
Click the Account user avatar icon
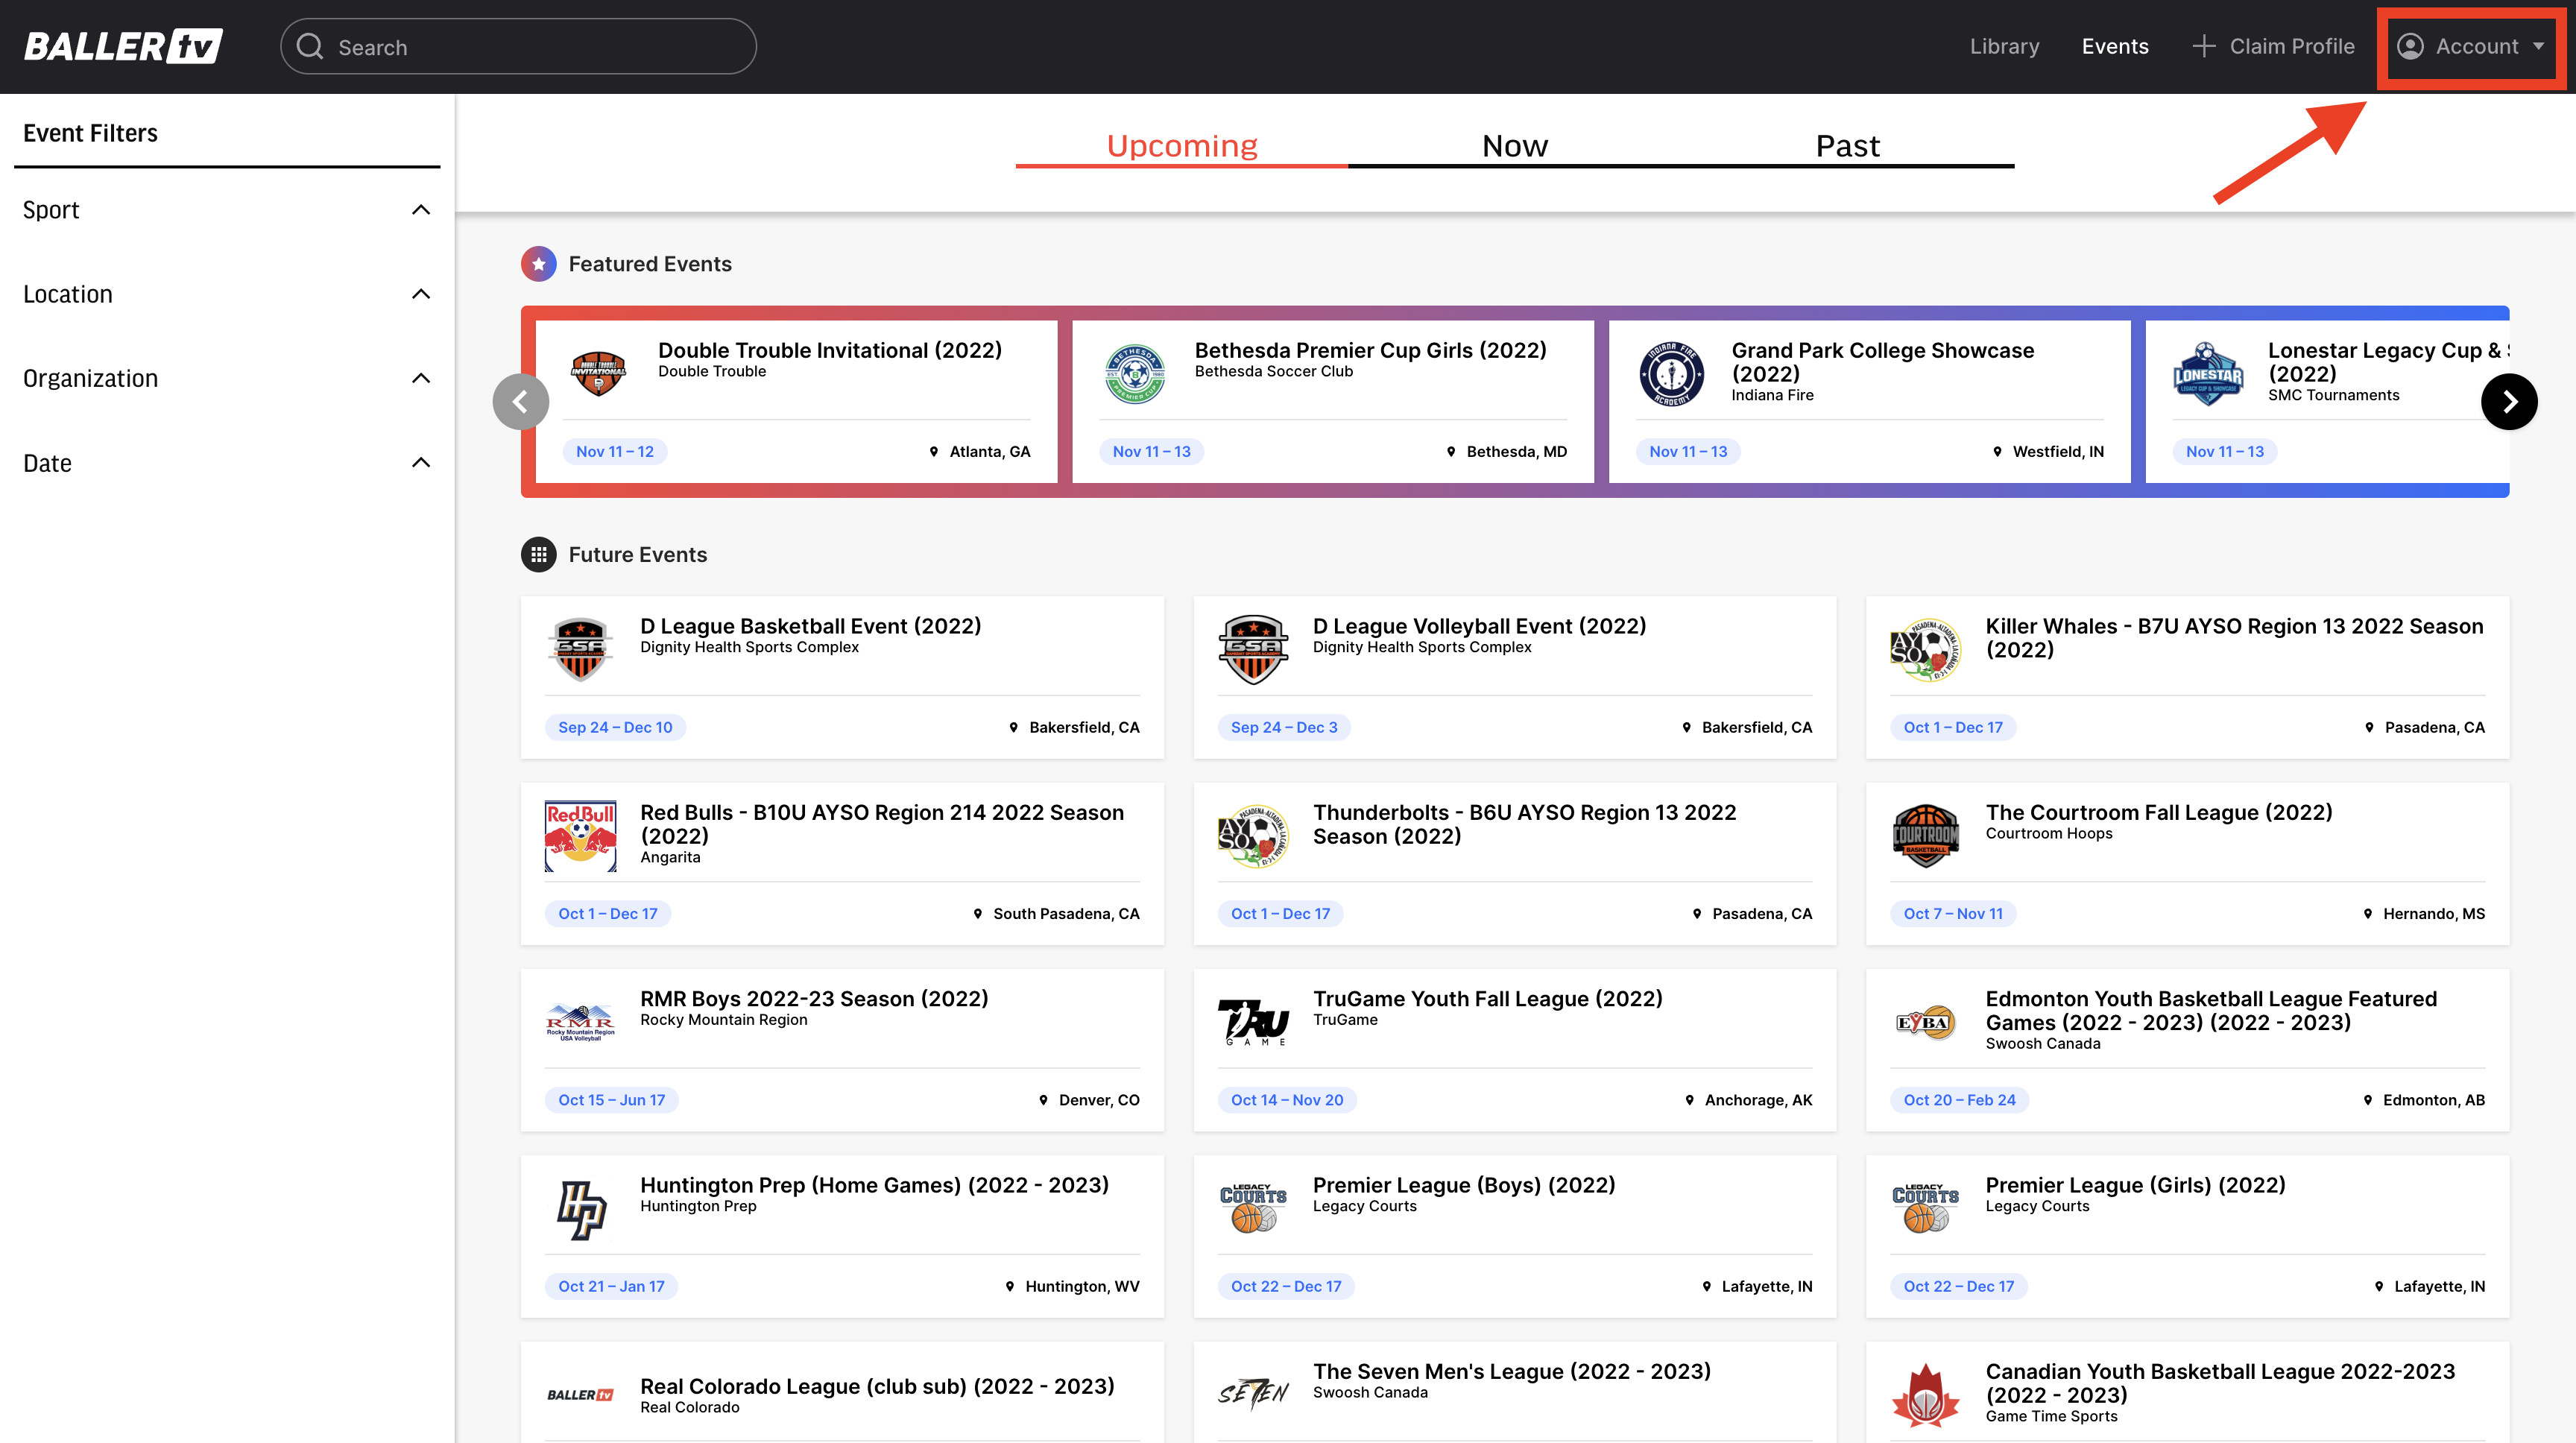[x=2410, y=47]
